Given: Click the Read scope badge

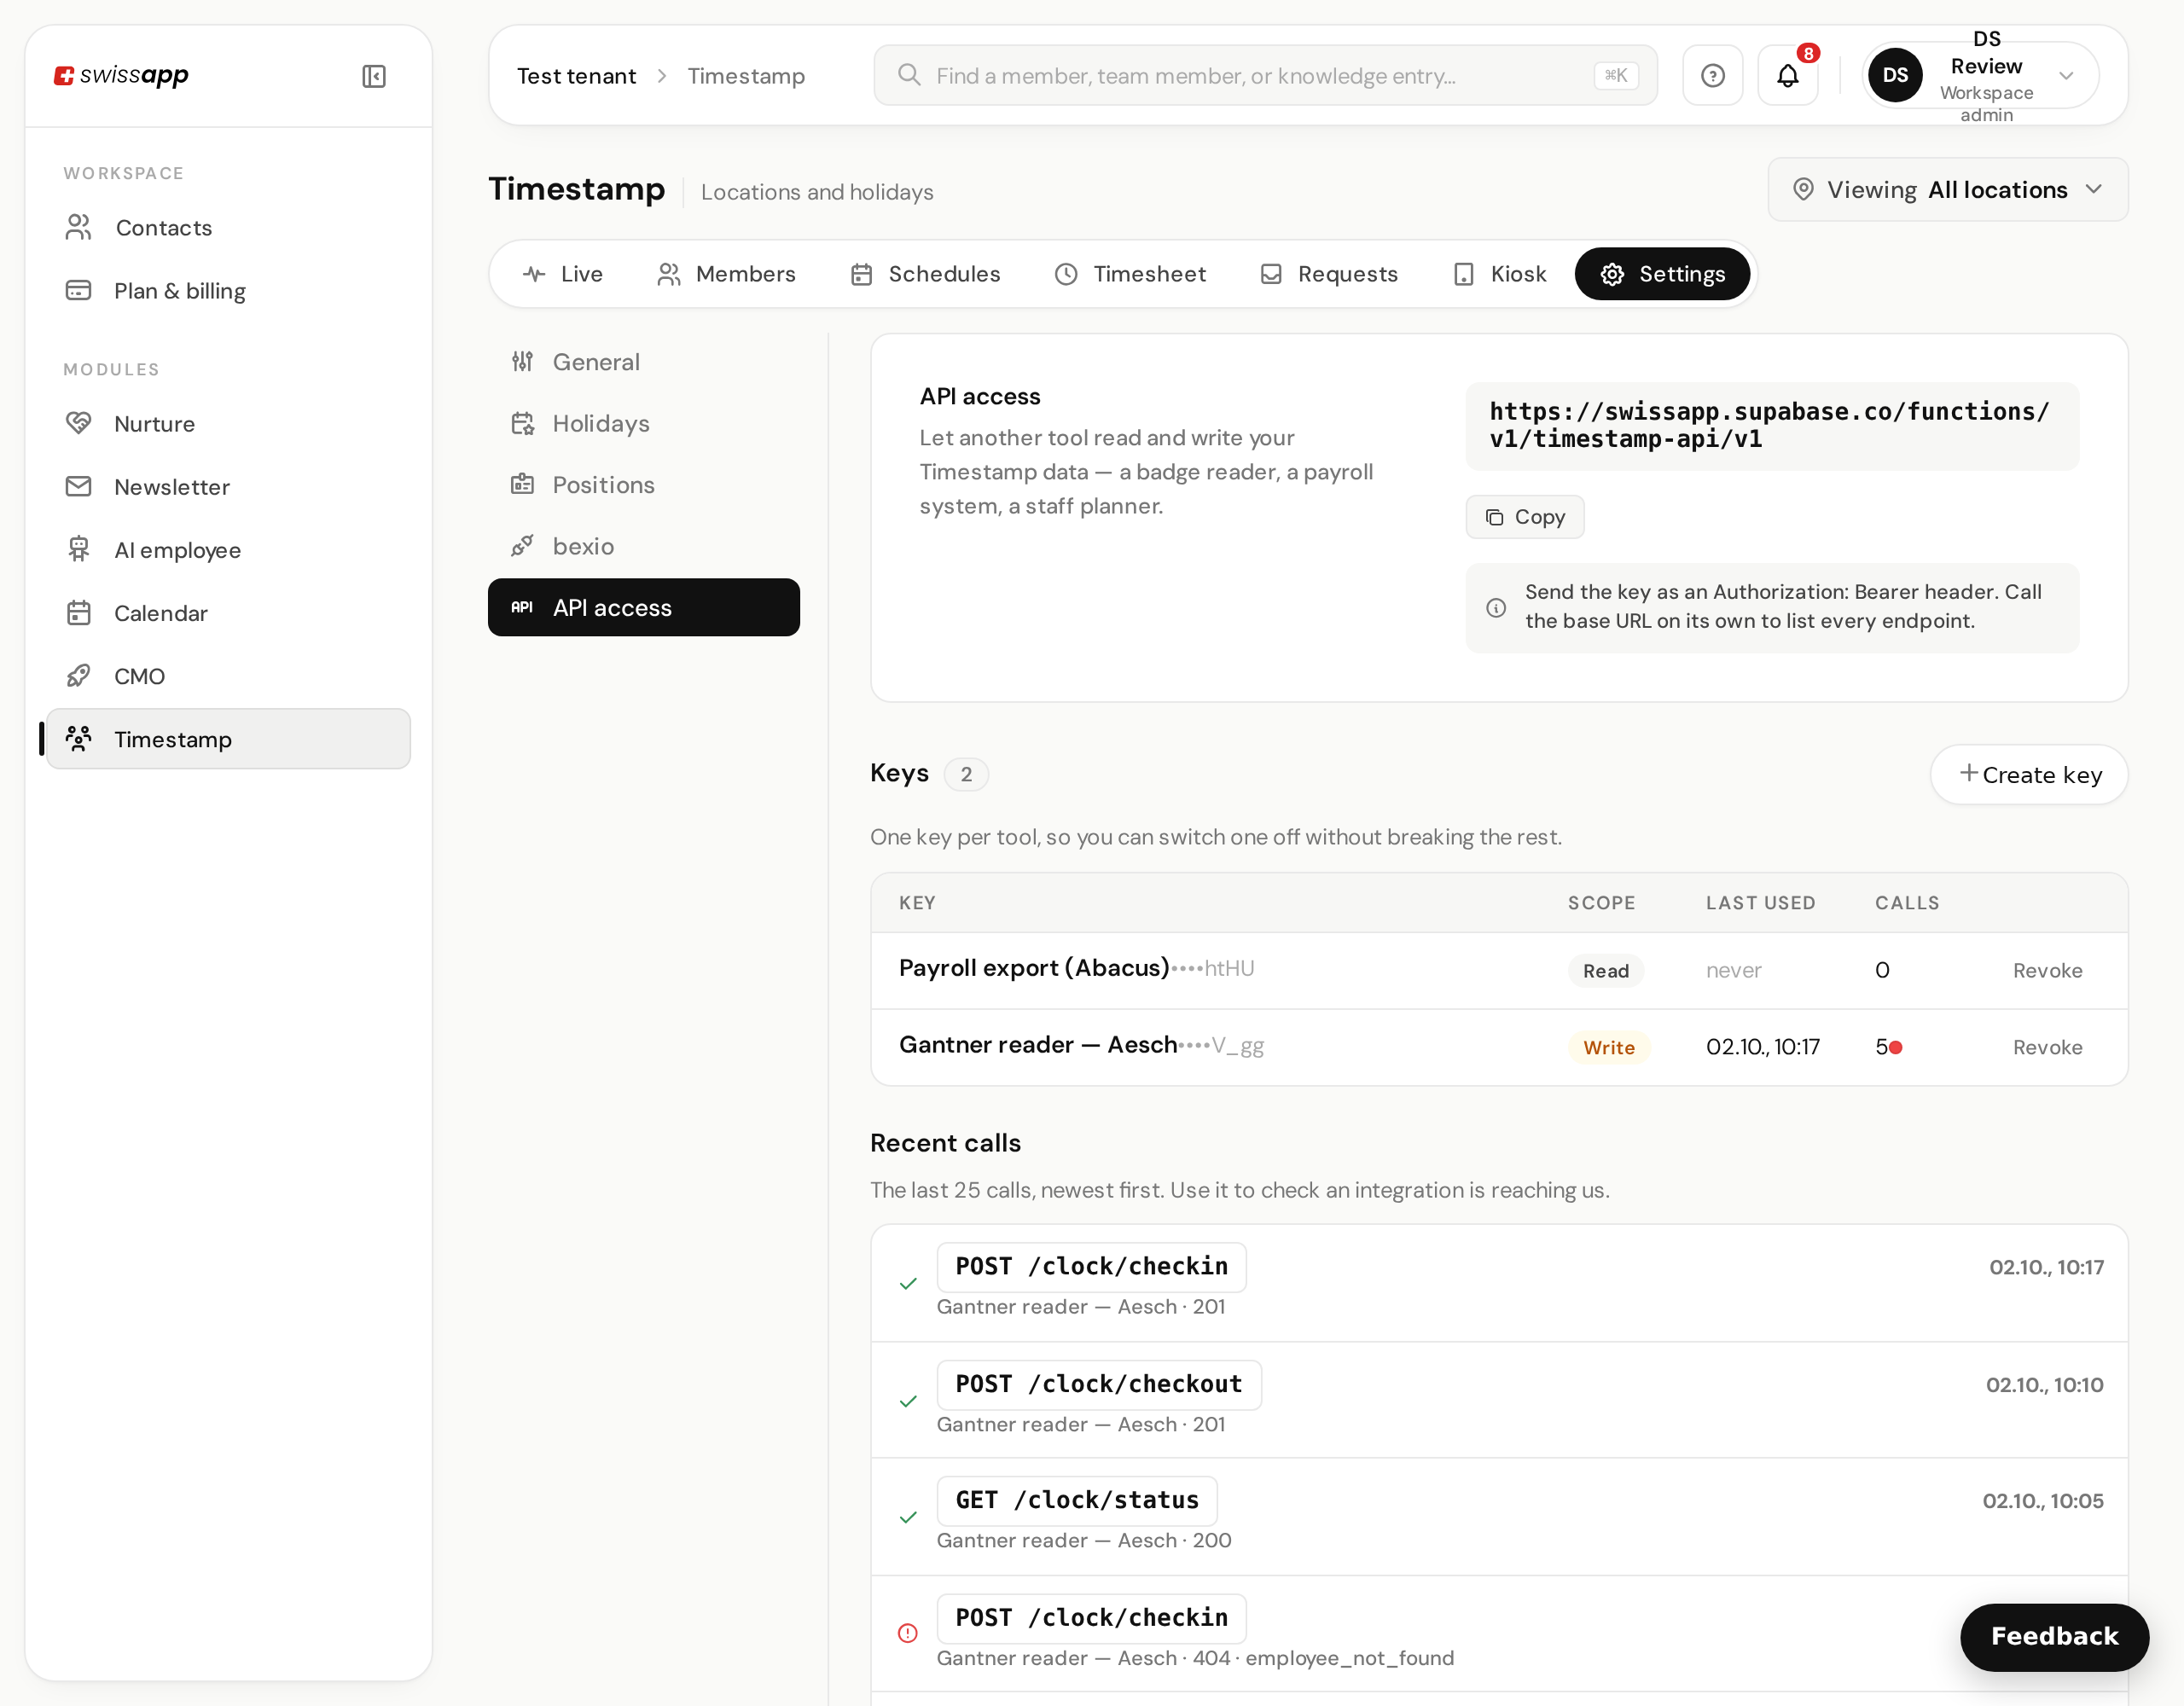Looking at the screenshot, I should [x=1605, y=971].
